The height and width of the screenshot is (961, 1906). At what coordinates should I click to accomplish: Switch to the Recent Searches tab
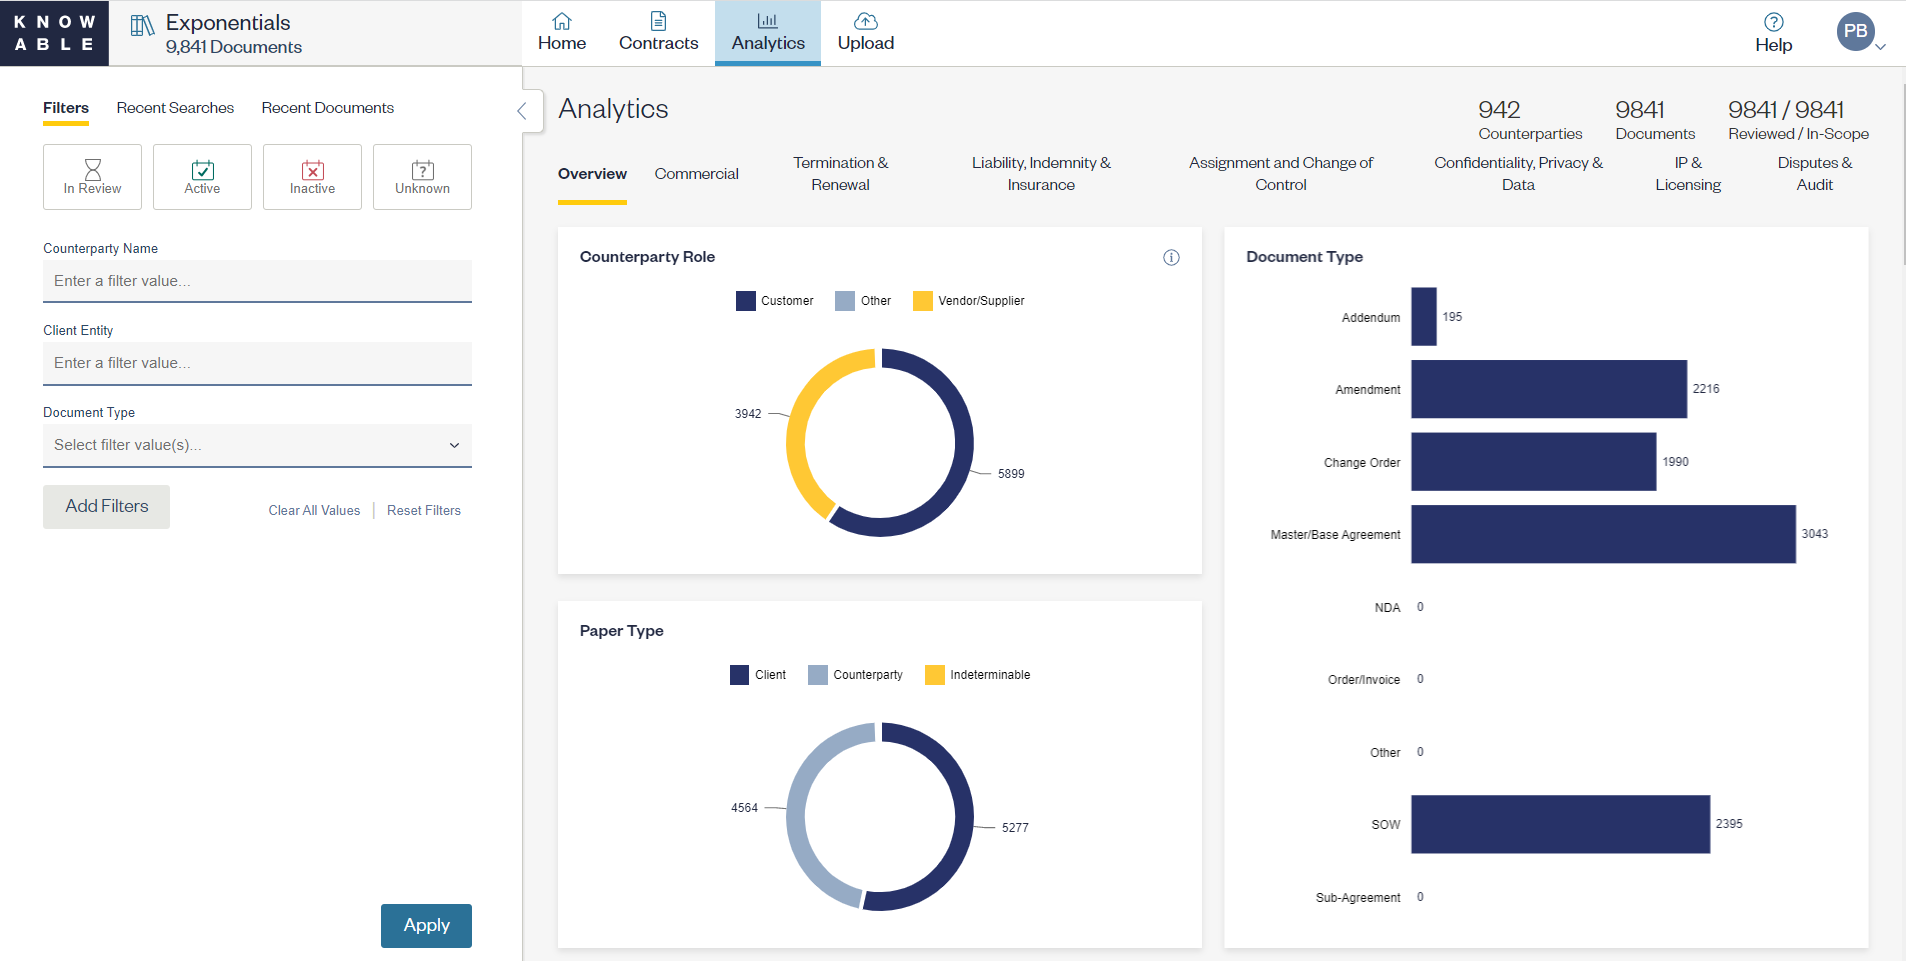[x=175, y=108]
